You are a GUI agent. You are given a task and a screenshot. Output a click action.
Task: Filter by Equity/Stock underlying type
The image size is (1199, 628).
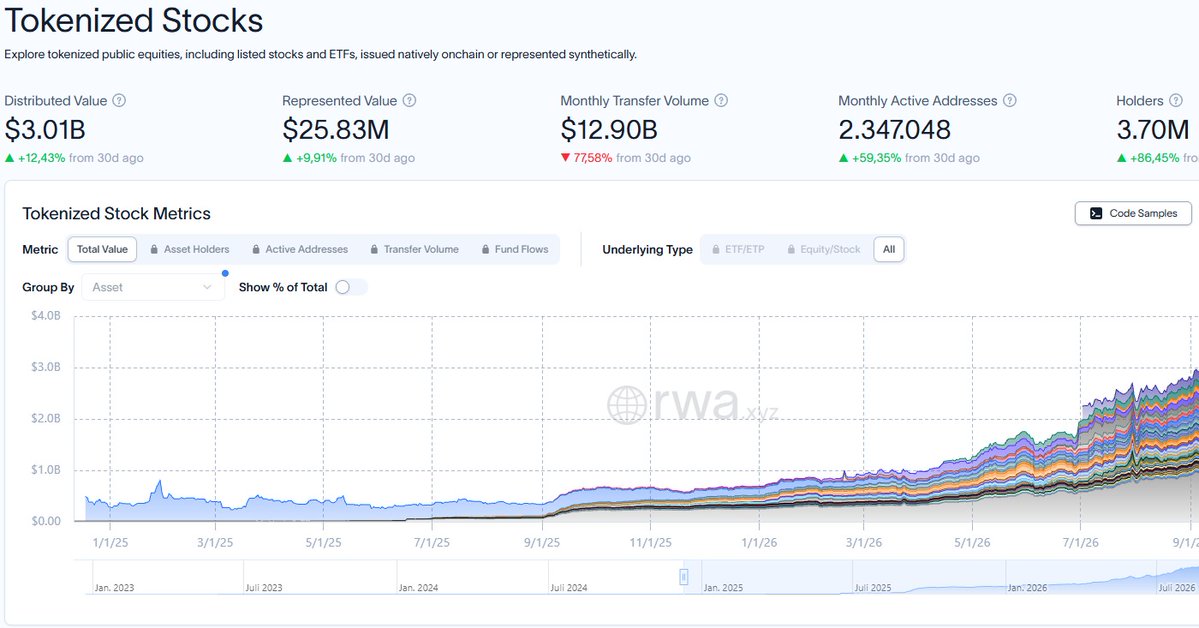824,249
